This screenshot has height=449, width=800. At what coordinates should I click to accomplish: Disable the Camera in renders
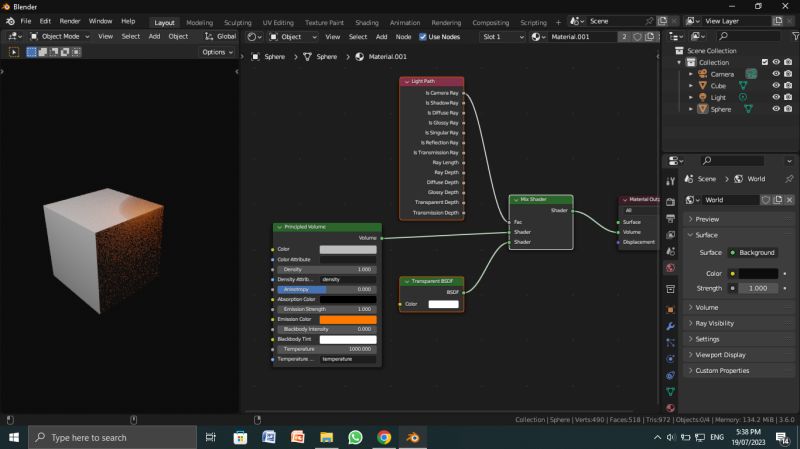[x=788, y=74]
